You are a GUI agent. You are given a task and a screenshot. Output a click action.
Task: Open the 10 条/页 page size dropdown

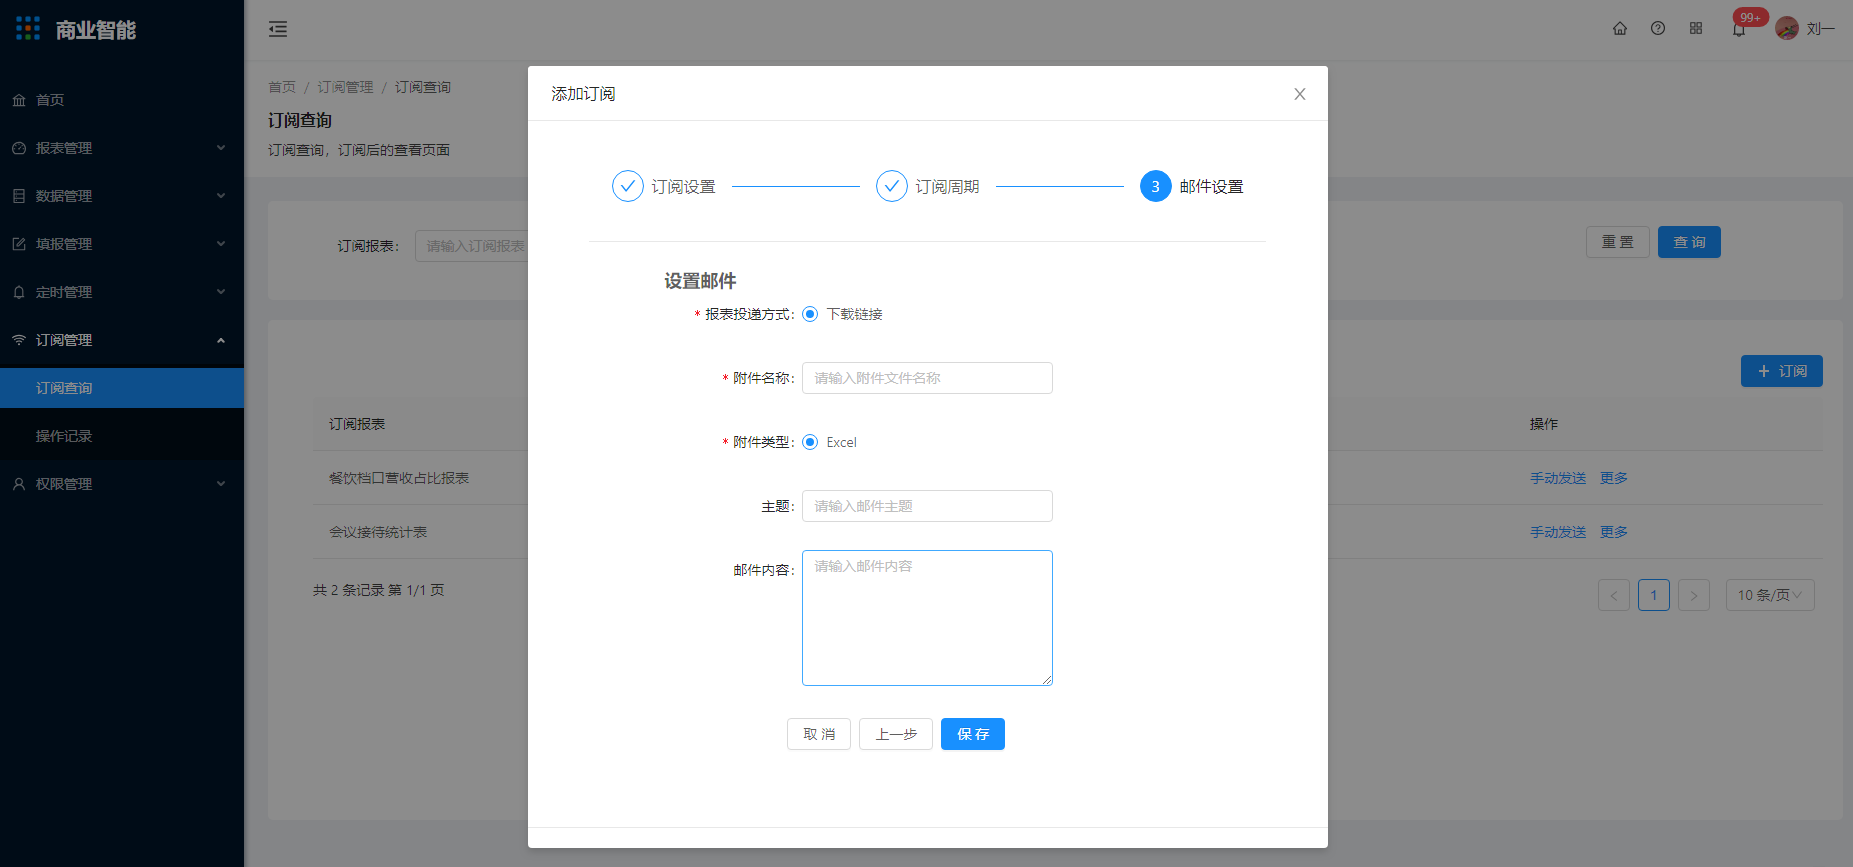pyautogui.click(x=1770, y=595)
